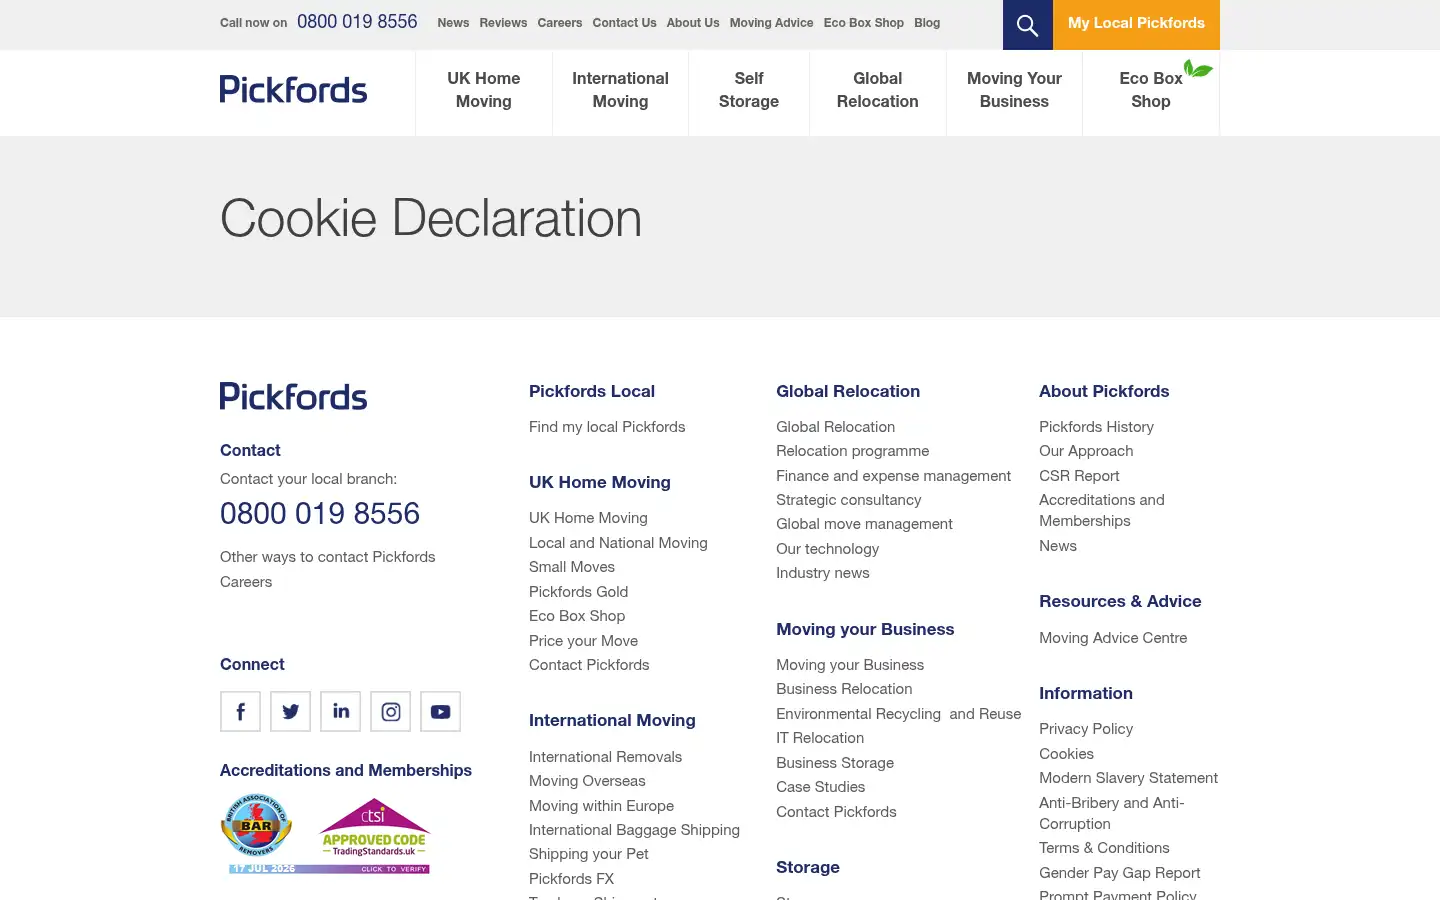Open Moving Advice Centre link
This screenshot has width=1440, height=900.
tap(1113, 638)
